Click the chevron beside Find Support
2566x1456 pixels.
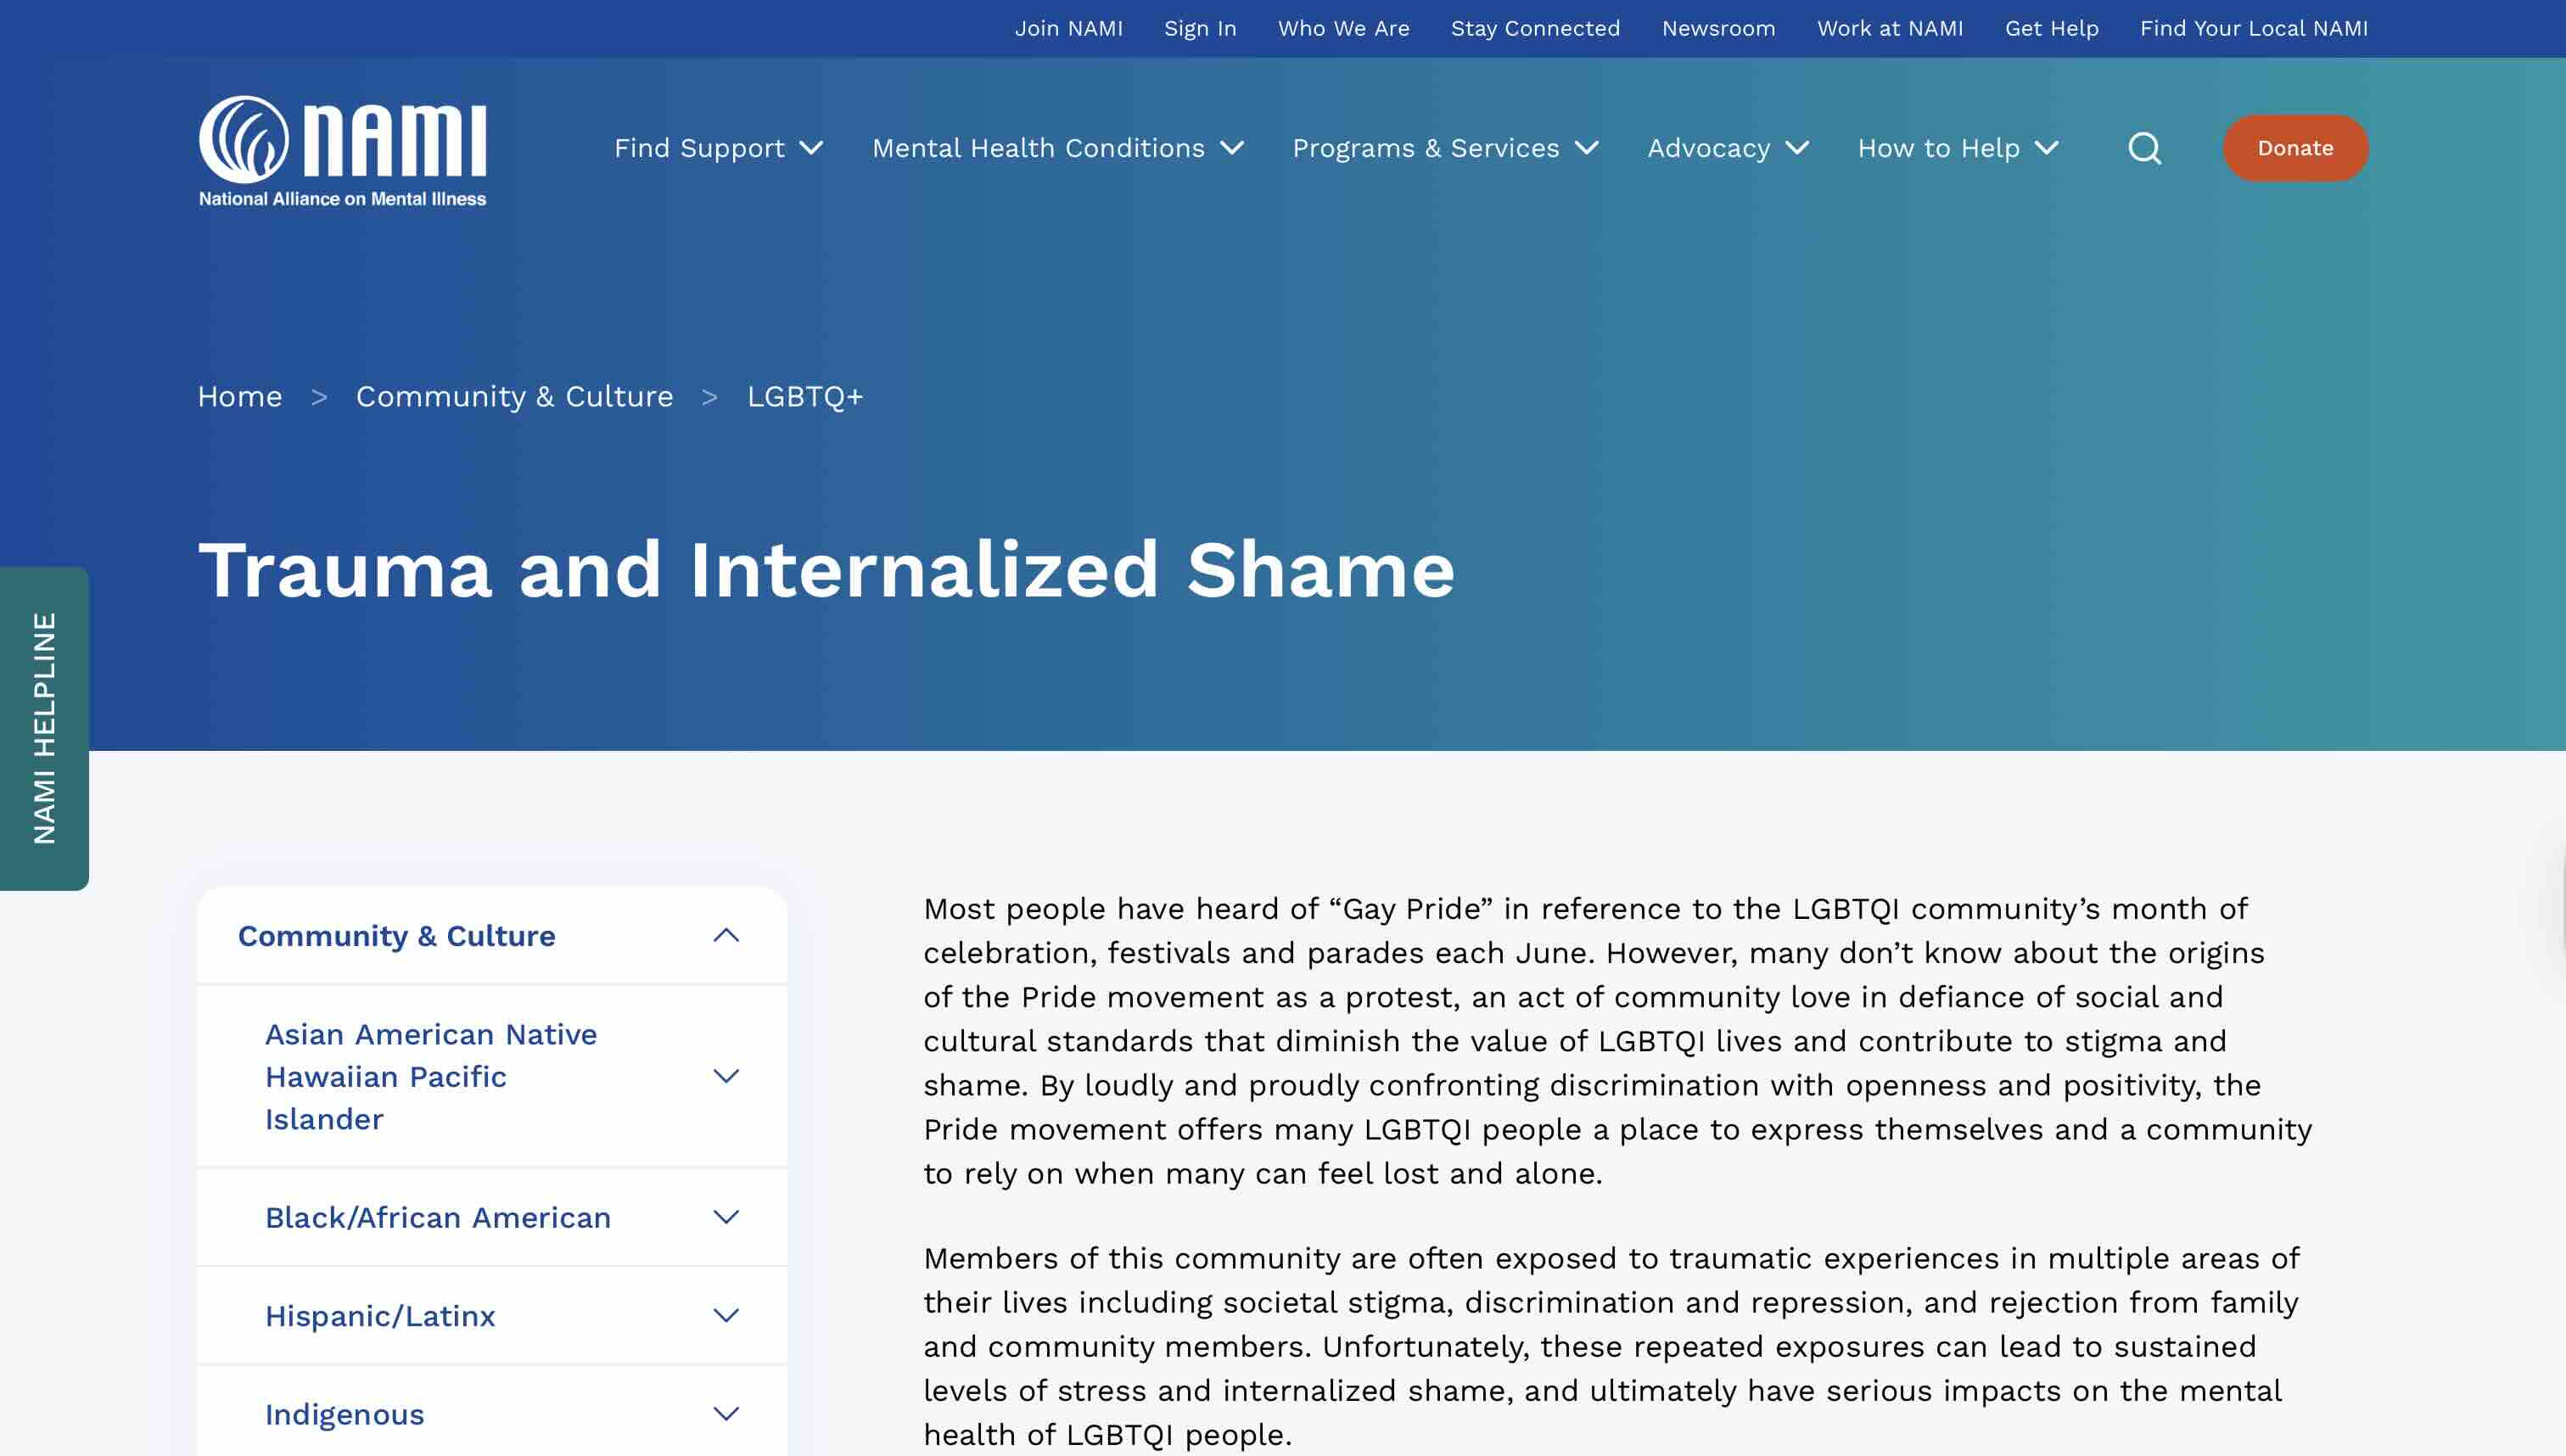(811, 148)
